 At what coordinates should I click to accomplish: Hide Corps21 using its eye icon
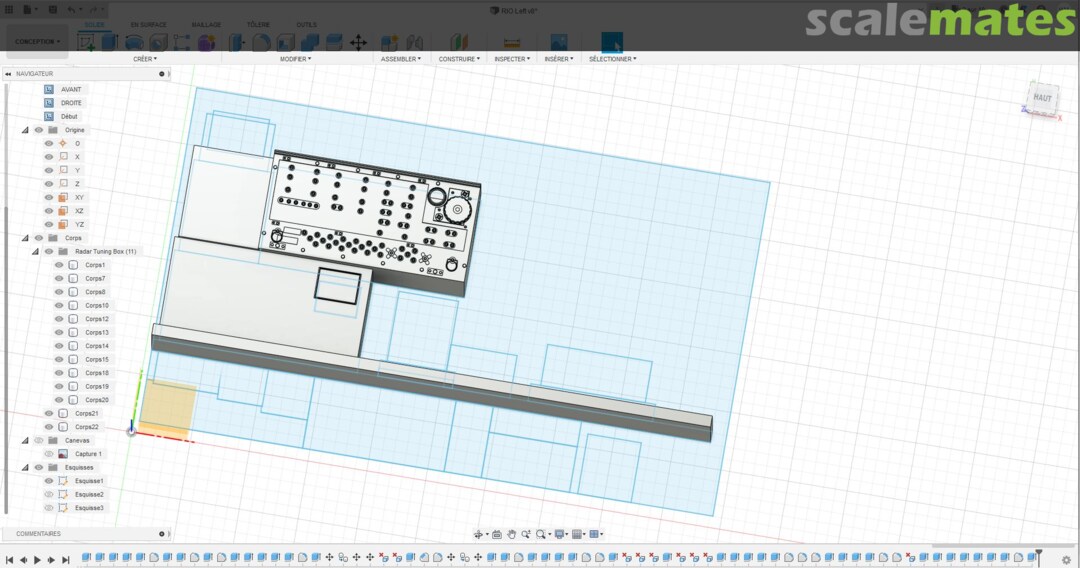pyautogui.click(x=48, y=413)
